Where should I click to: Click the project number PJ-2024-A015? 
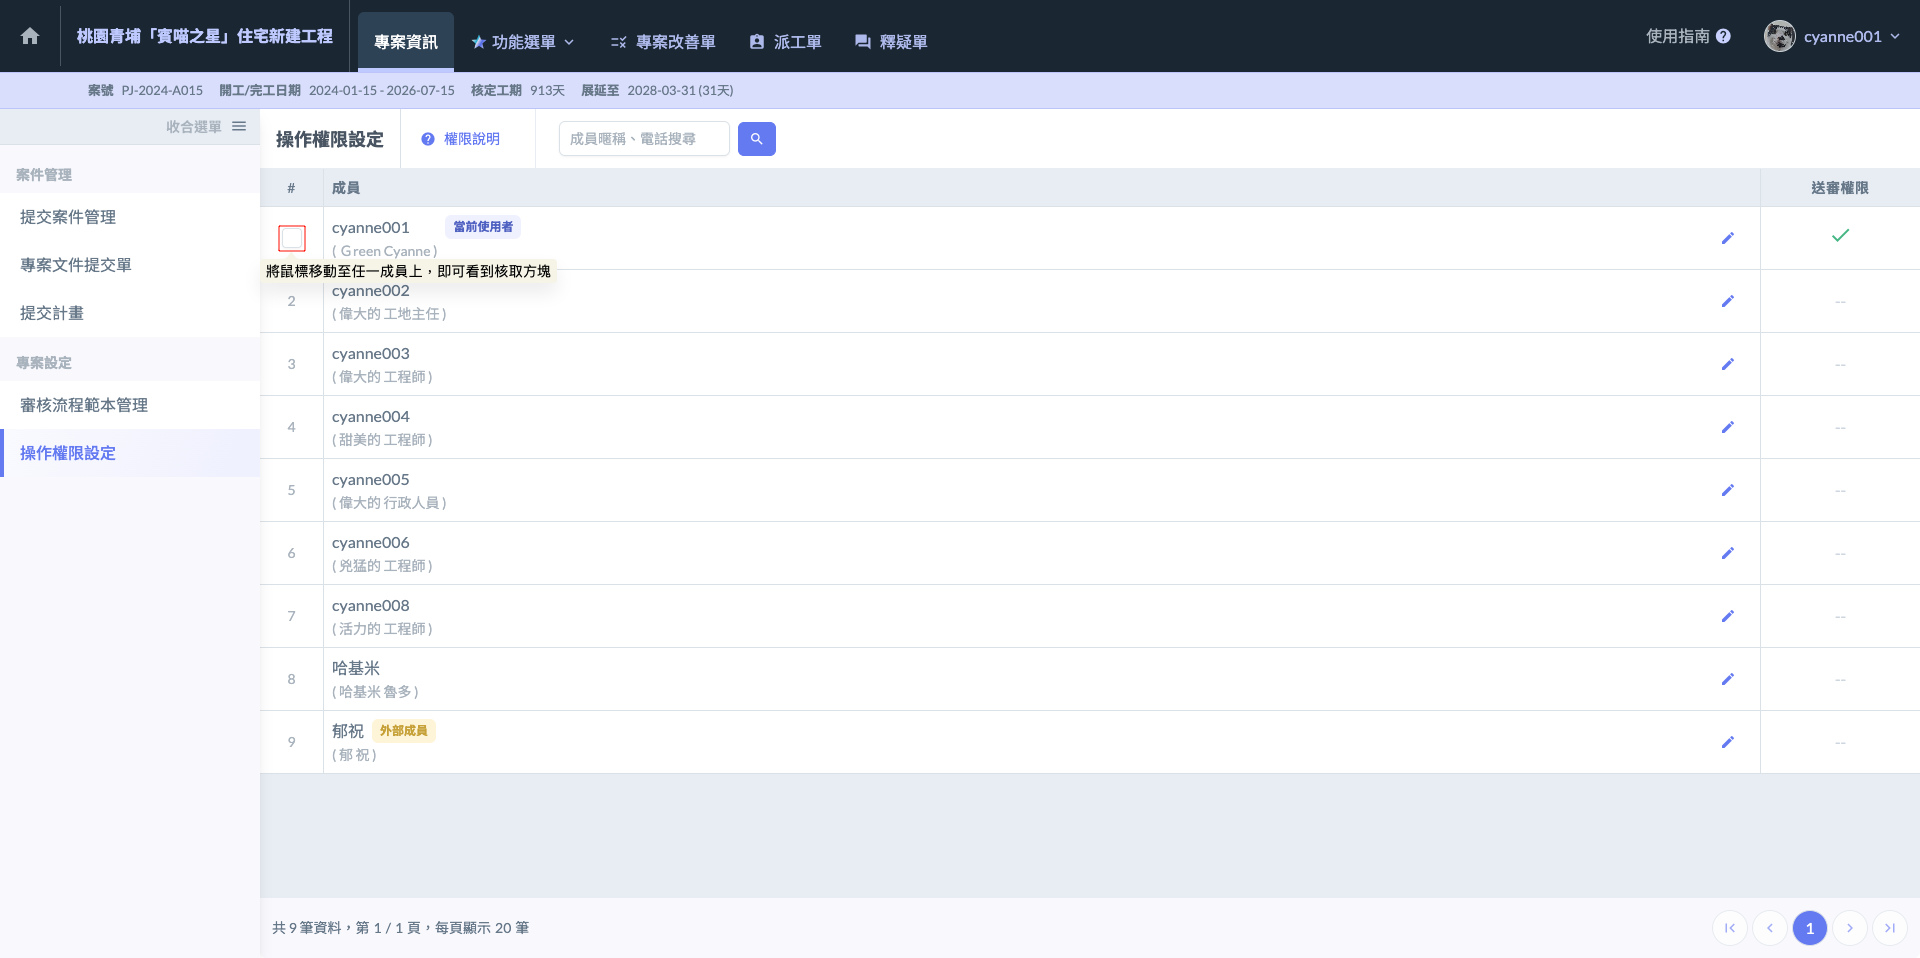click(x=162, y=90)
